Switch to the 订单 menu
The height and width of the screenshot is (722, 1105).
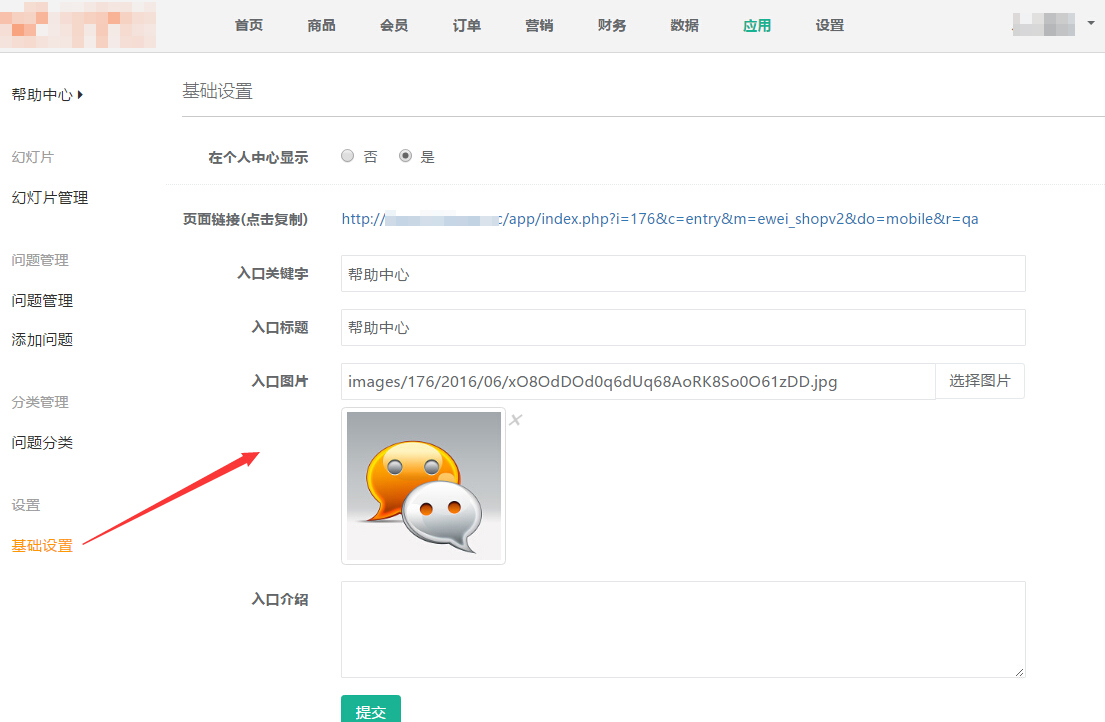tap(466, 26)
